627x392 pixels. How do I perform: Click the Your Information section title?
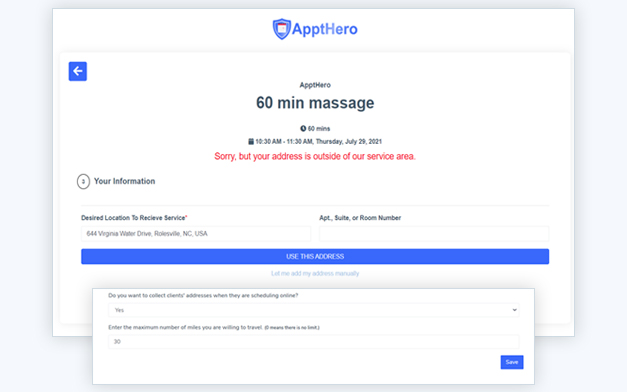(124, 181)
